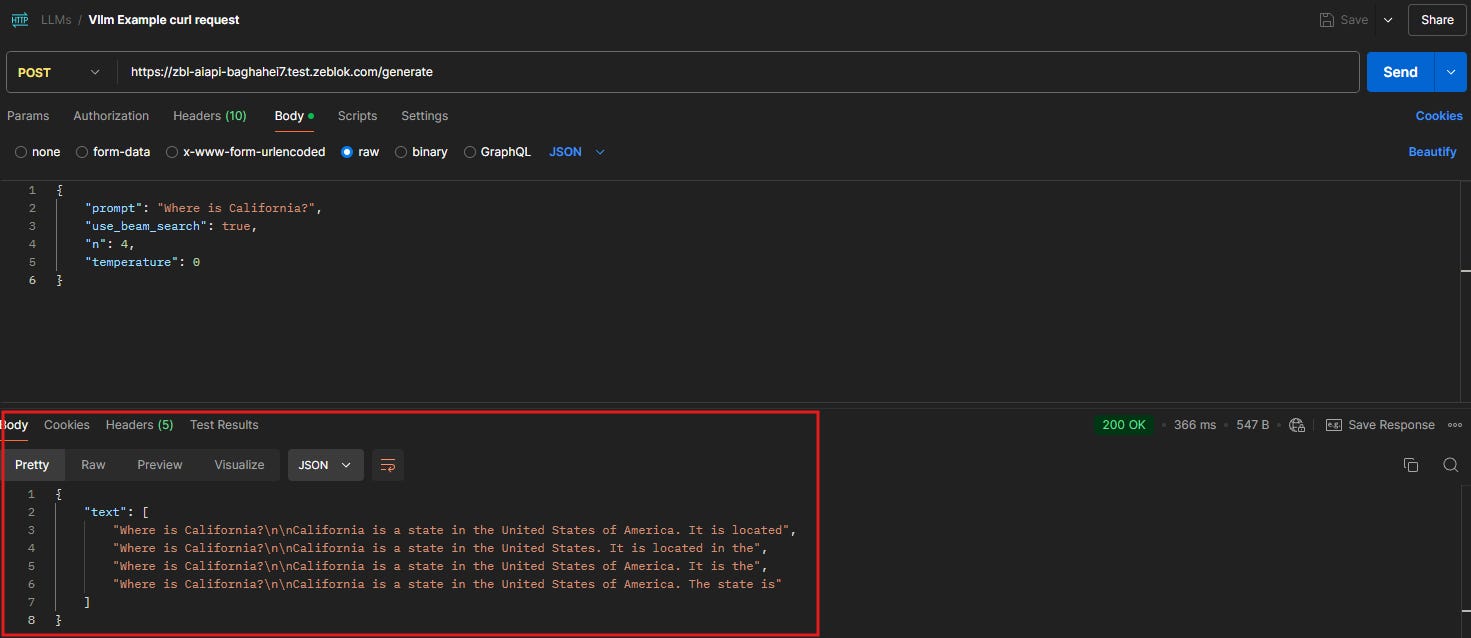Select the x-www-form-urlencoded body type
Image resolution: width=1471 pixels, height=638 pixels.
246,152
